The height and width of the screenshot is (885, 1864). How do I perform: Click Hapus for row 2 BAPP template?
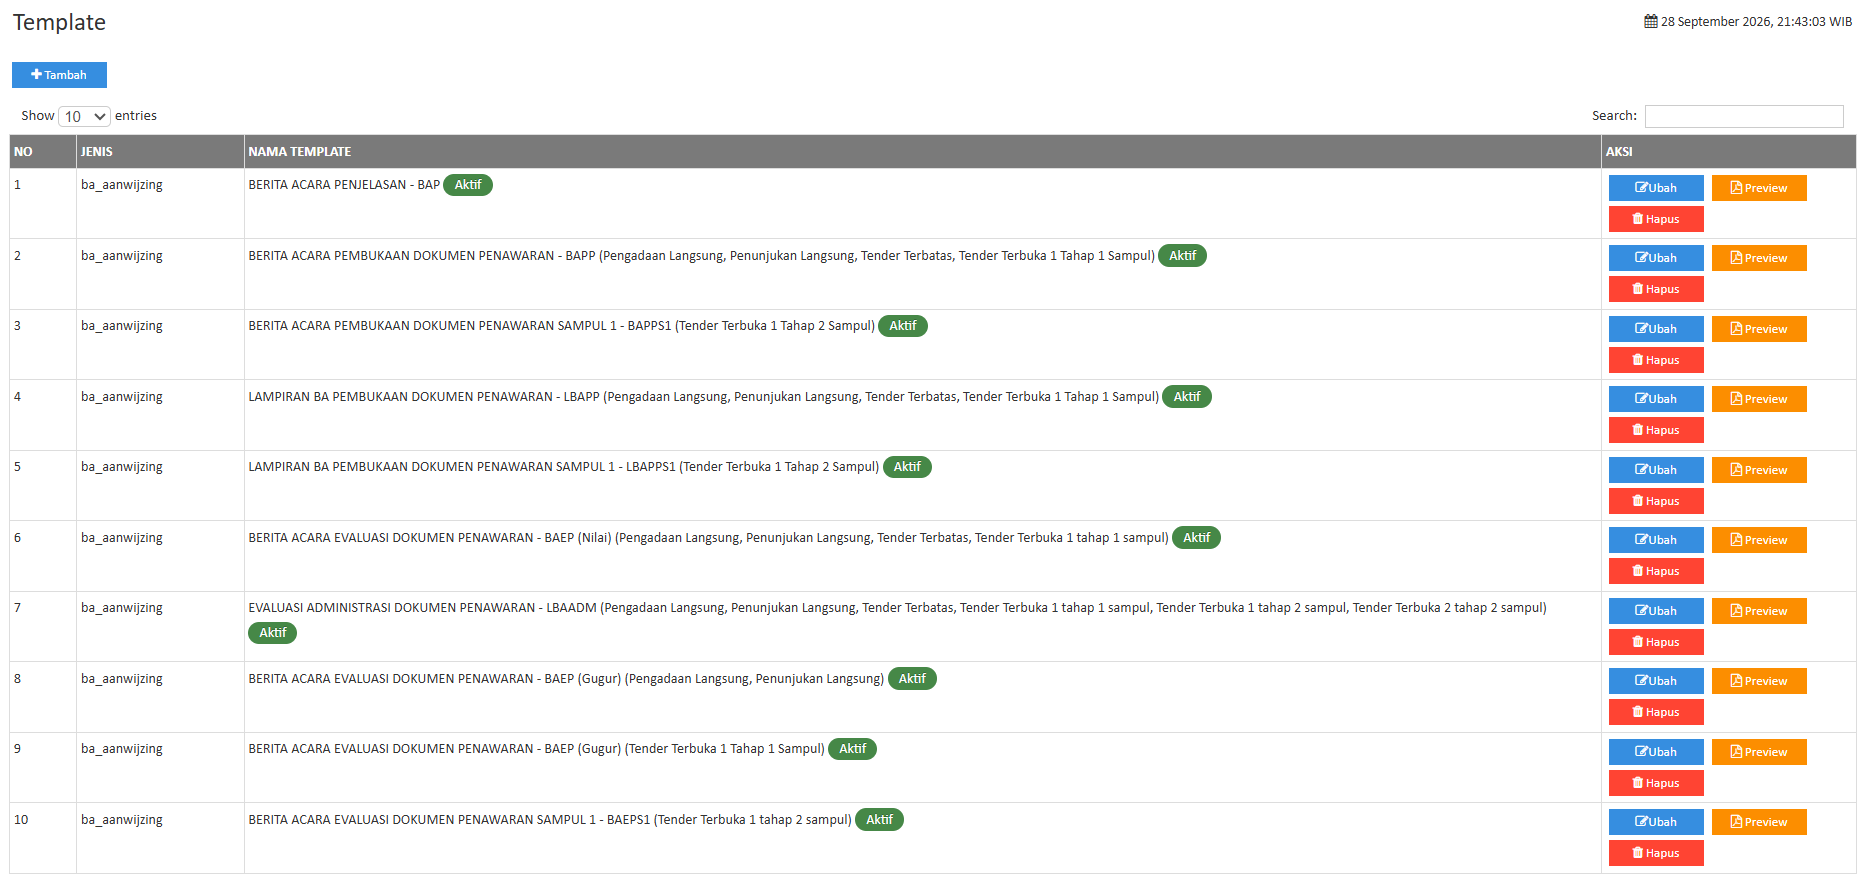(x=1656, y=289)
